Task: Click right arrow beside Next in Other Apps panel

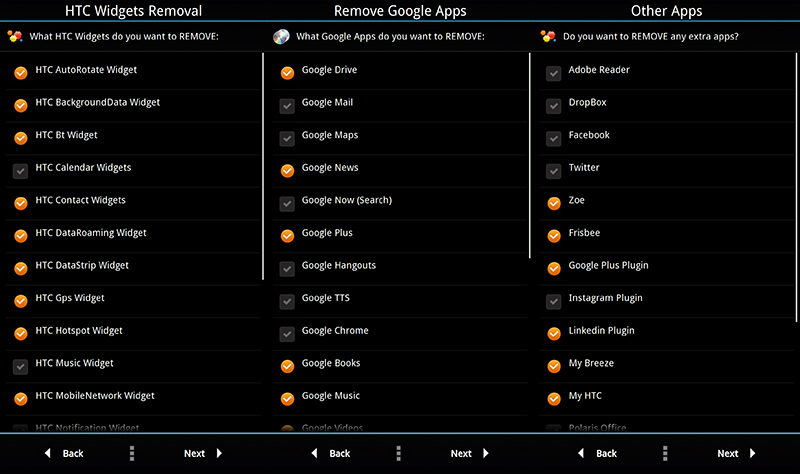Action: tap(753, 453)
